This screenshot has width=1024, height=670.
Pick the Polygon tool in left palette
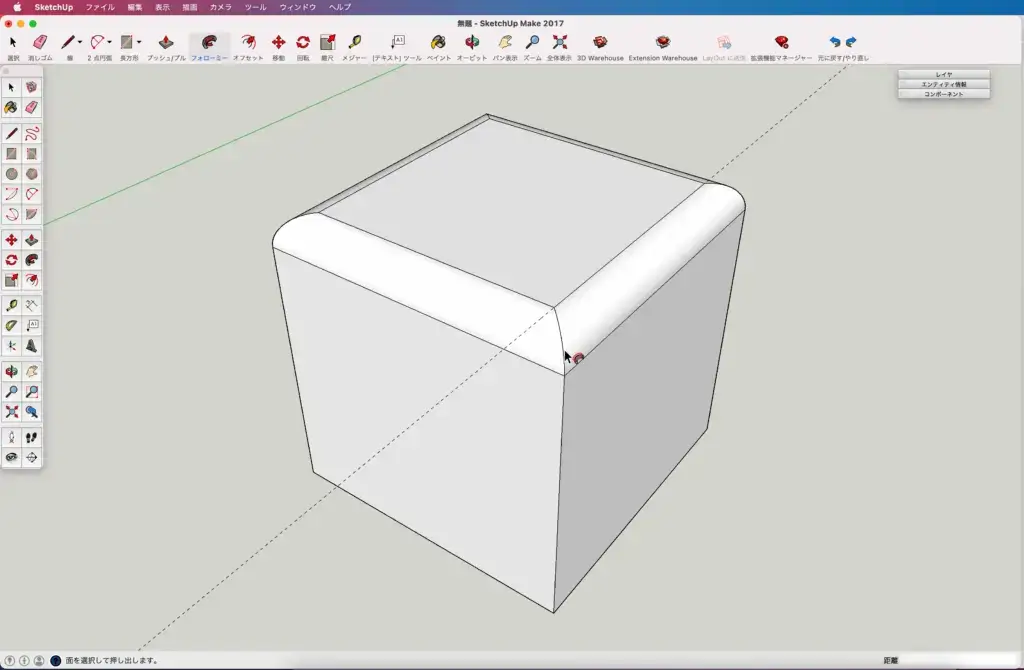point(31,174)
